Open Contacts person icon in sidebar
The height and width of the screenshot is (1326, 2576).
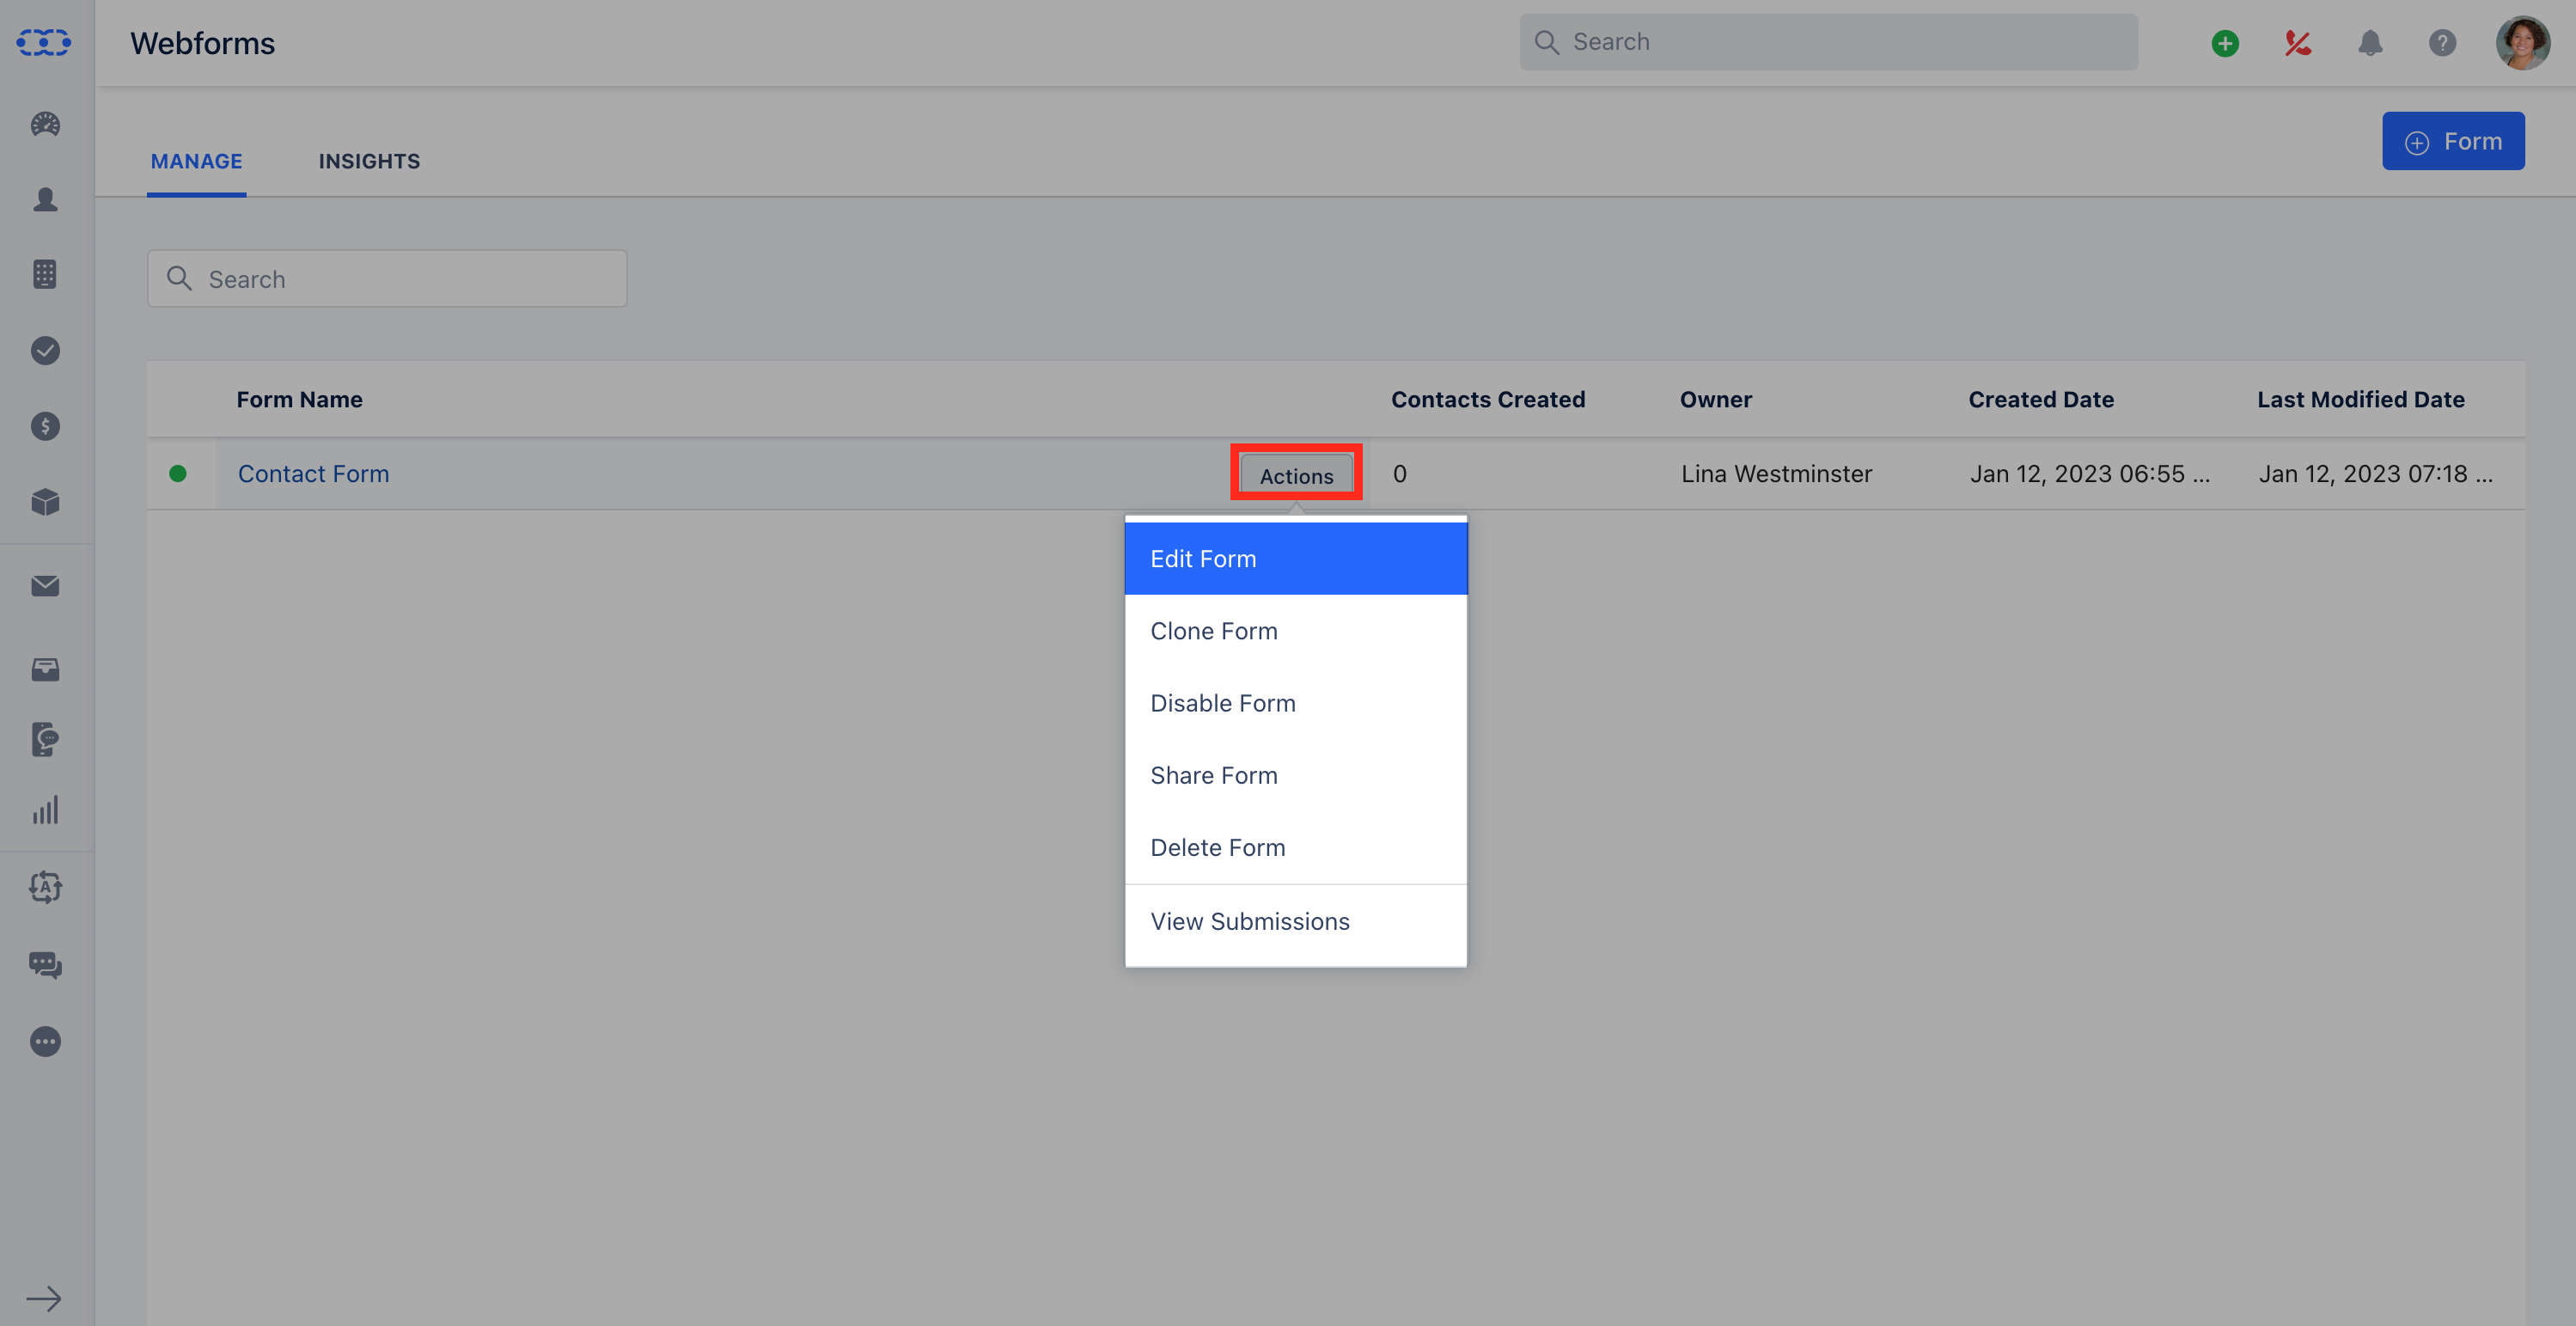45,199
